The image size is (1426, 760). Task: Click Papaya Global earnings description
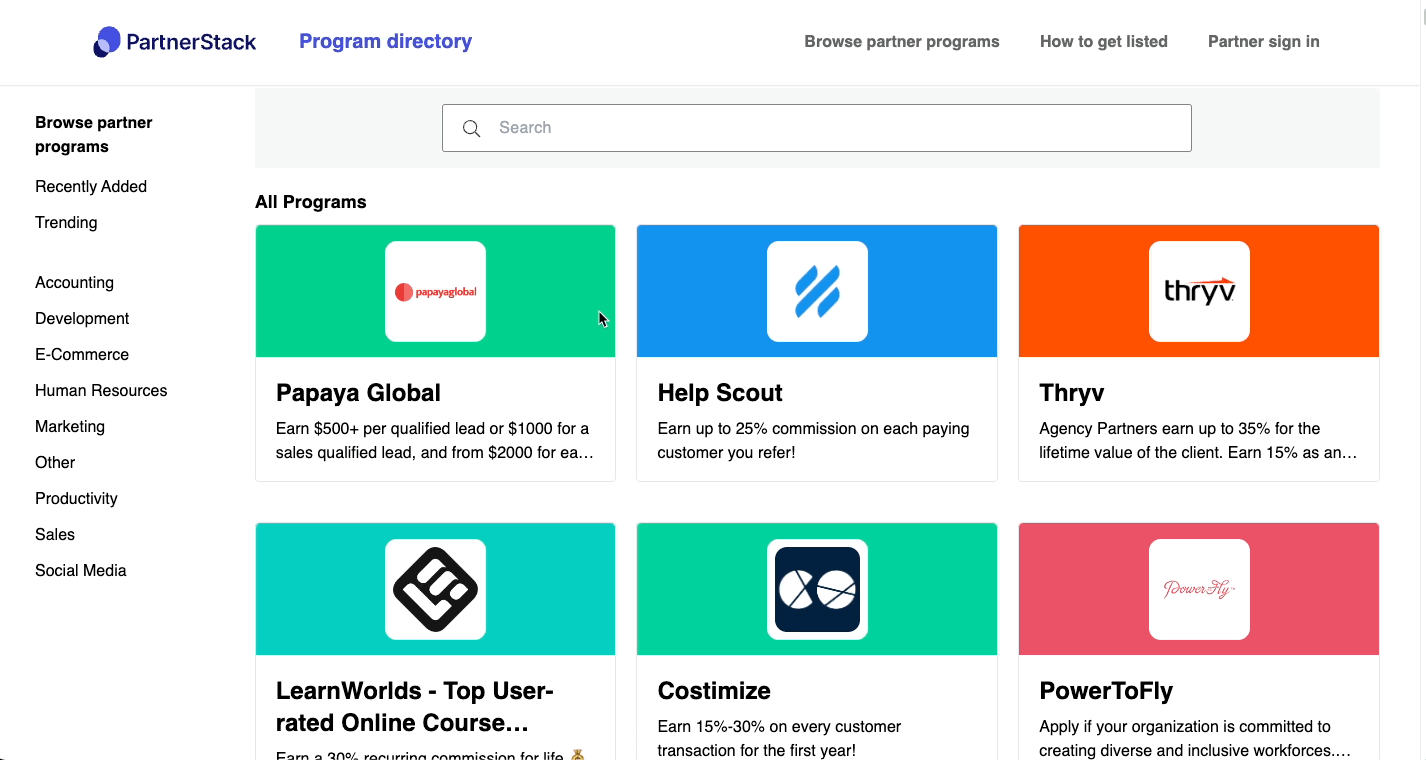[435, 441]
